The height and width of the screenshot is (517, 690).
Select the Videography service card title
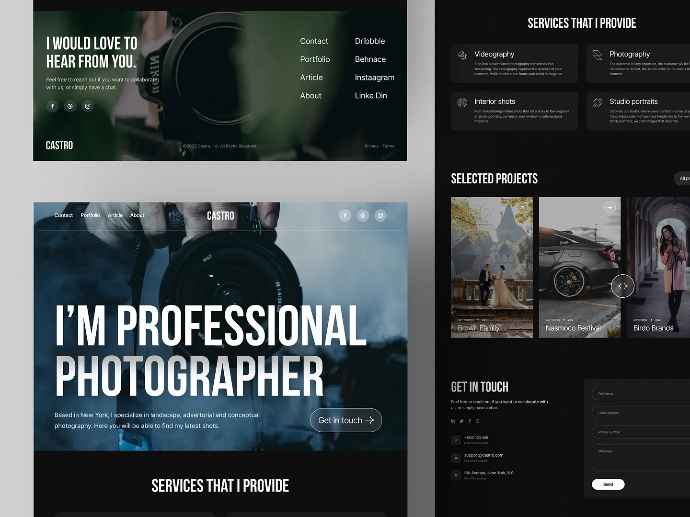(x=494, y=54)
